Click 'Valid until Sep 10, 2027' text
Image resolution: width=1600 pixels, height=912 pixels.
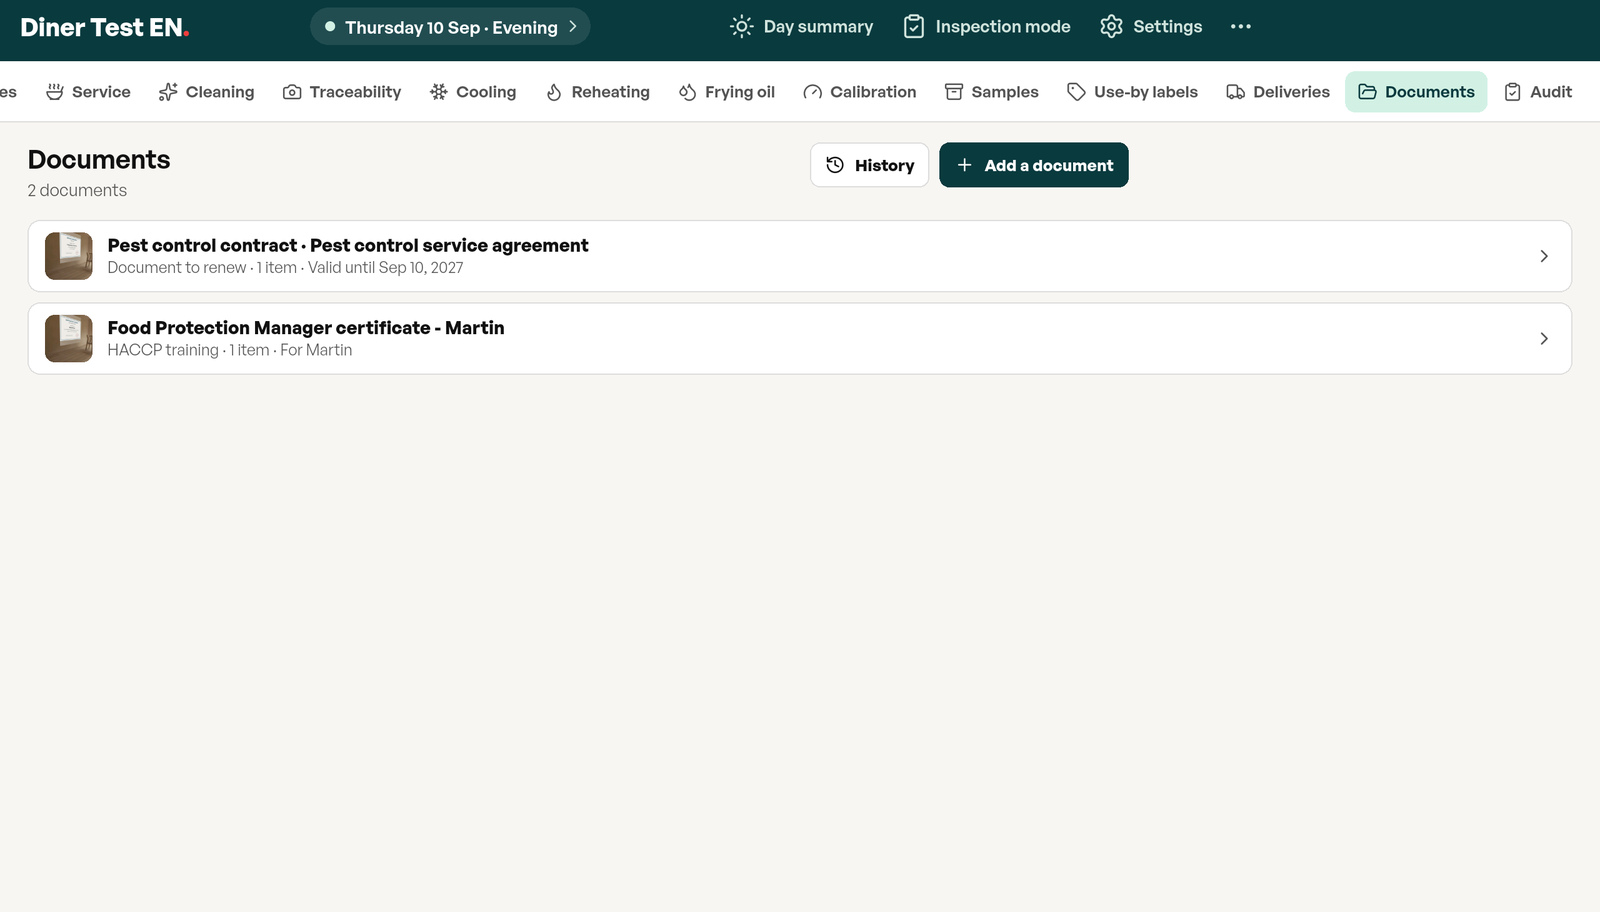coord(385,268)
